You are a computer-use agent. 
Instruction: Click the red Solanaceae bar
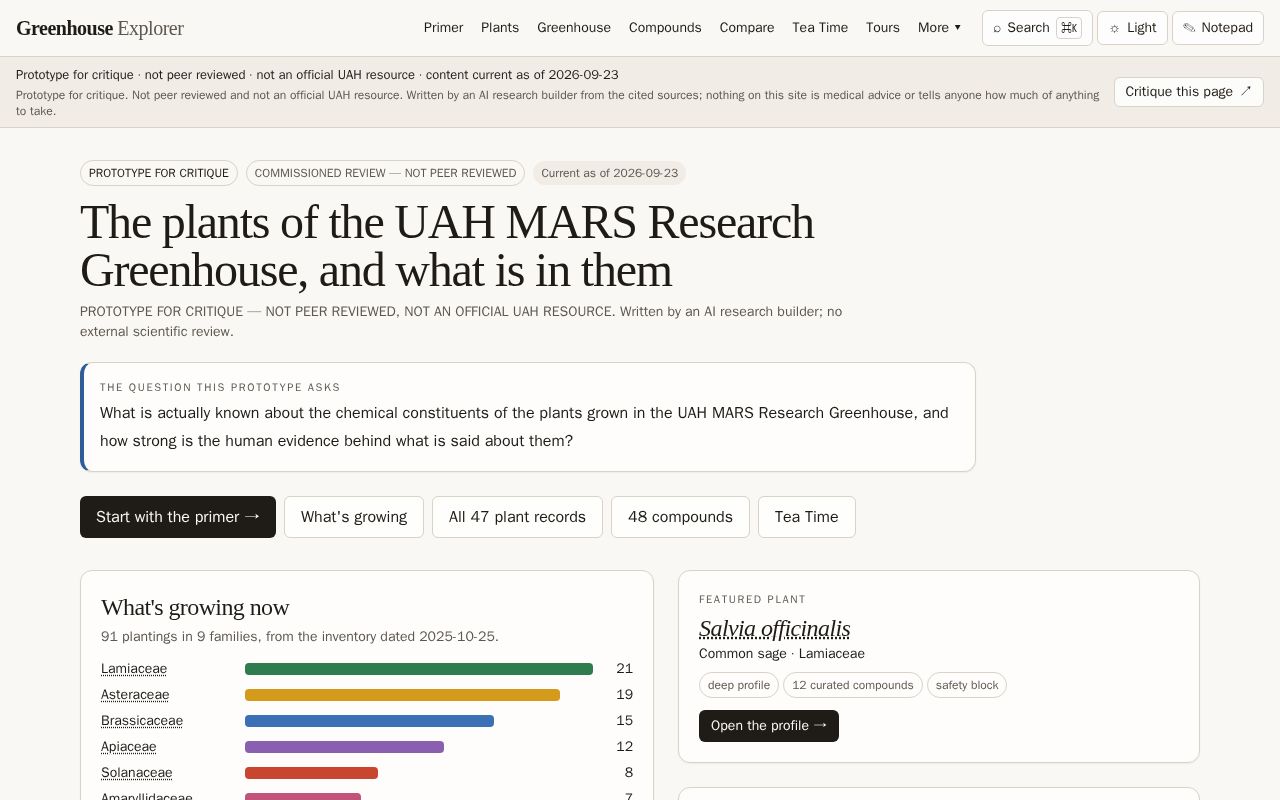pyautogui.click(x=311, y=773)
